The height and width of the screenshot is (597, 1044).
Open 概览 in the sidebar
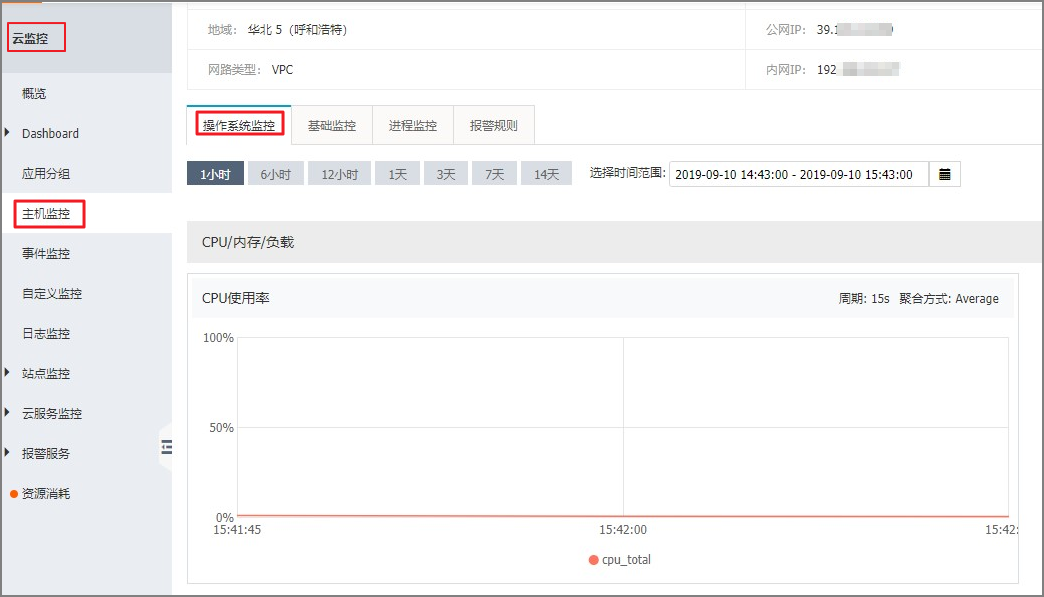[34, 94]
